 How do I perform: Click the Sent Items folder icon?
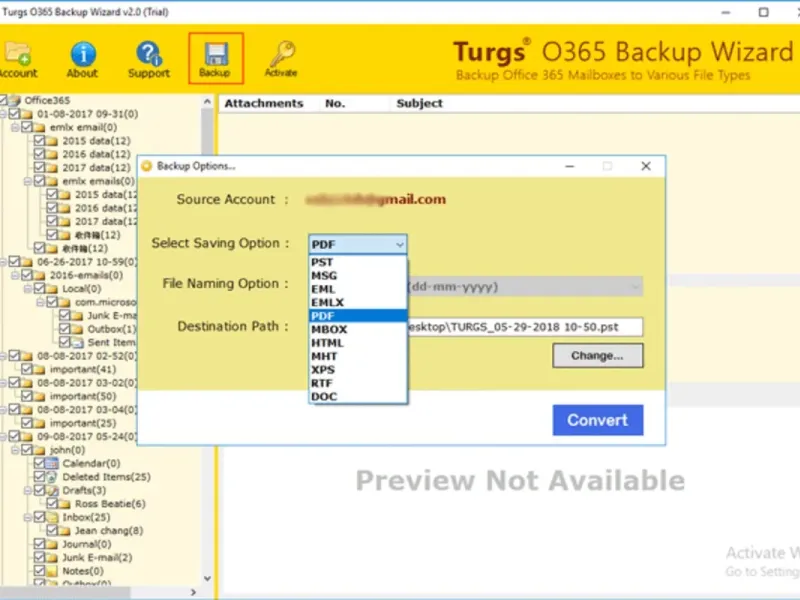77,342
